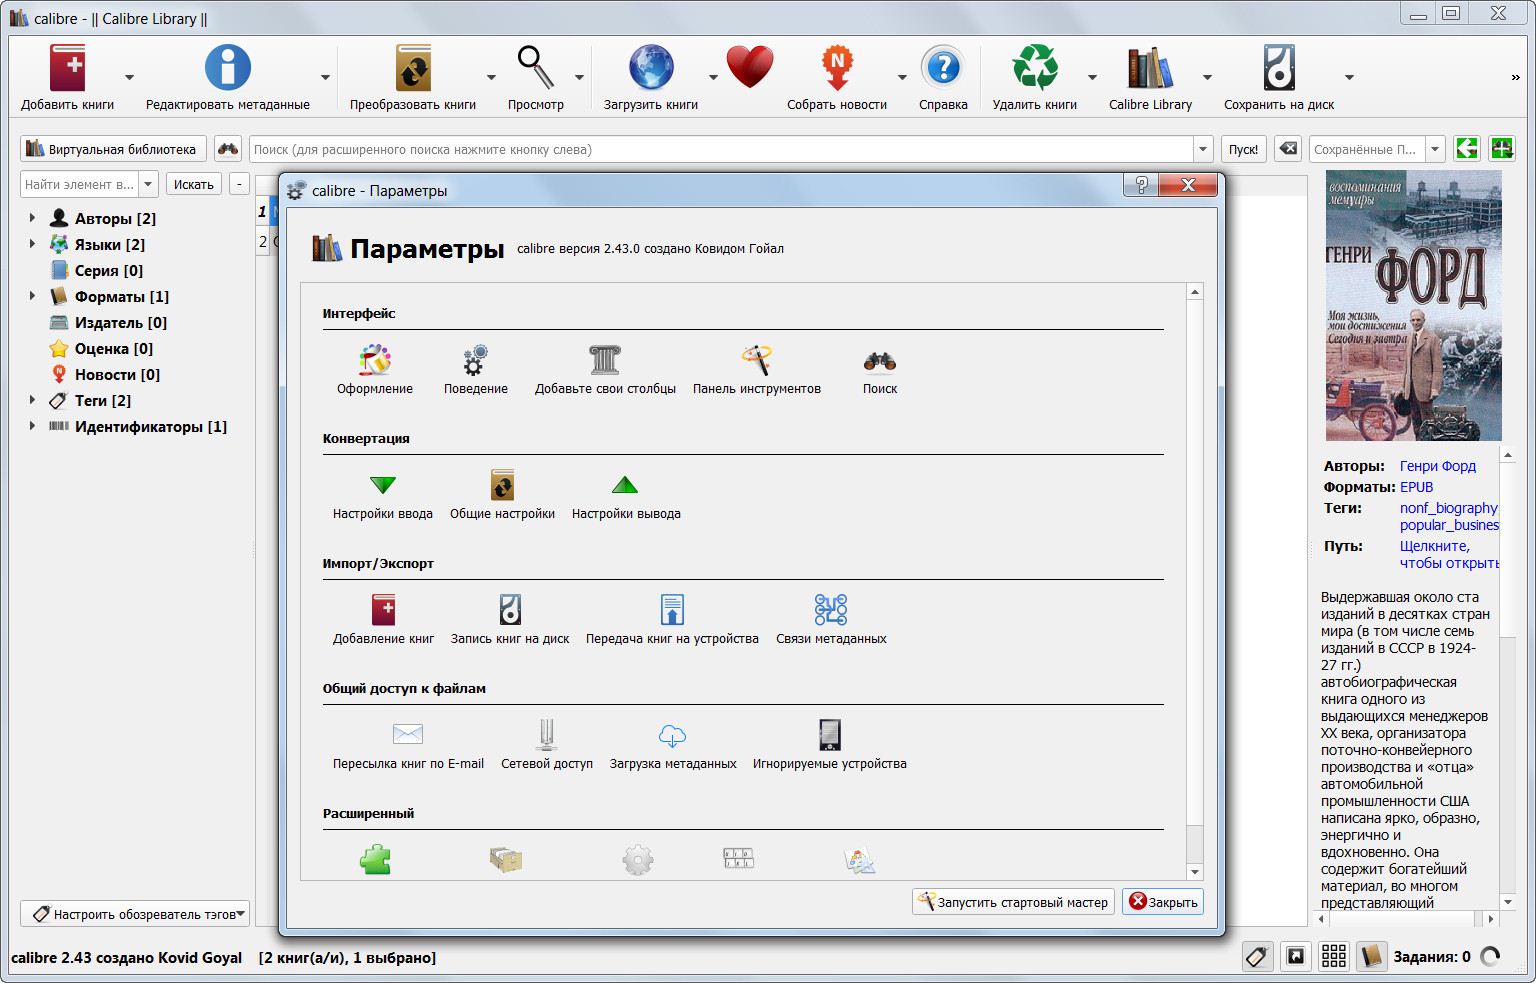The height and width of the screenshot is (983, 1536).
Task: Click Генри Форд book cover thumbnail
Action: click(x=1413, y=305)
